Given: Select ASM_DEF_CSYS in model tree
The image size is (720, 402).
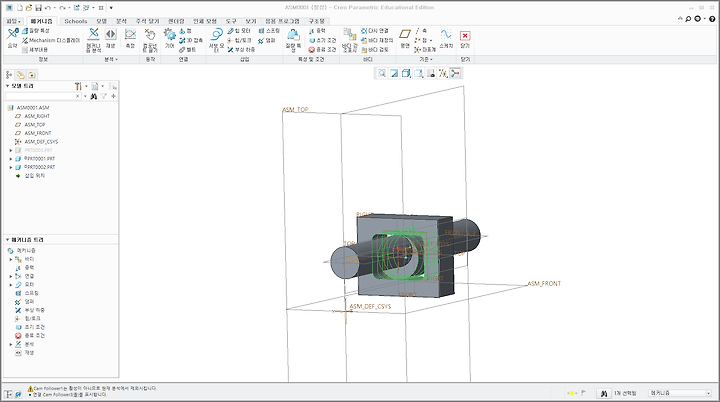Looking at the screenshot, I should click(41, 142).
